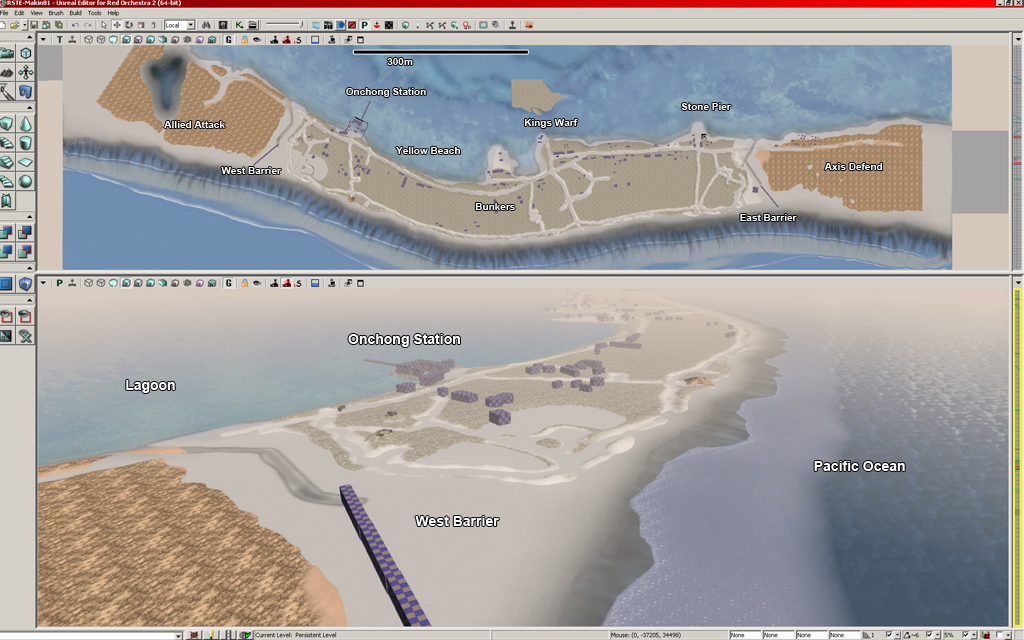Open the Brush menu
Viewport: 1024px width, 640px height.
coord(56,13)
